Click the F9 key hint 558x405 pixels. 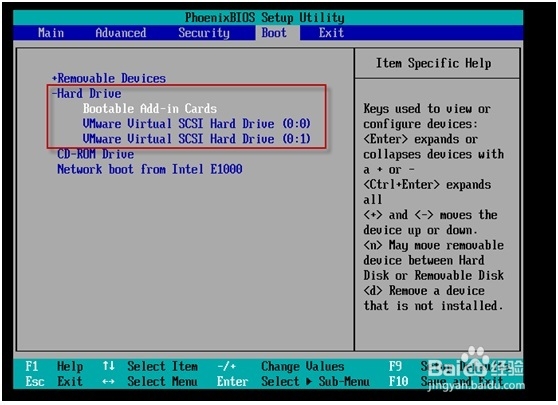click(x=395, y=366)
